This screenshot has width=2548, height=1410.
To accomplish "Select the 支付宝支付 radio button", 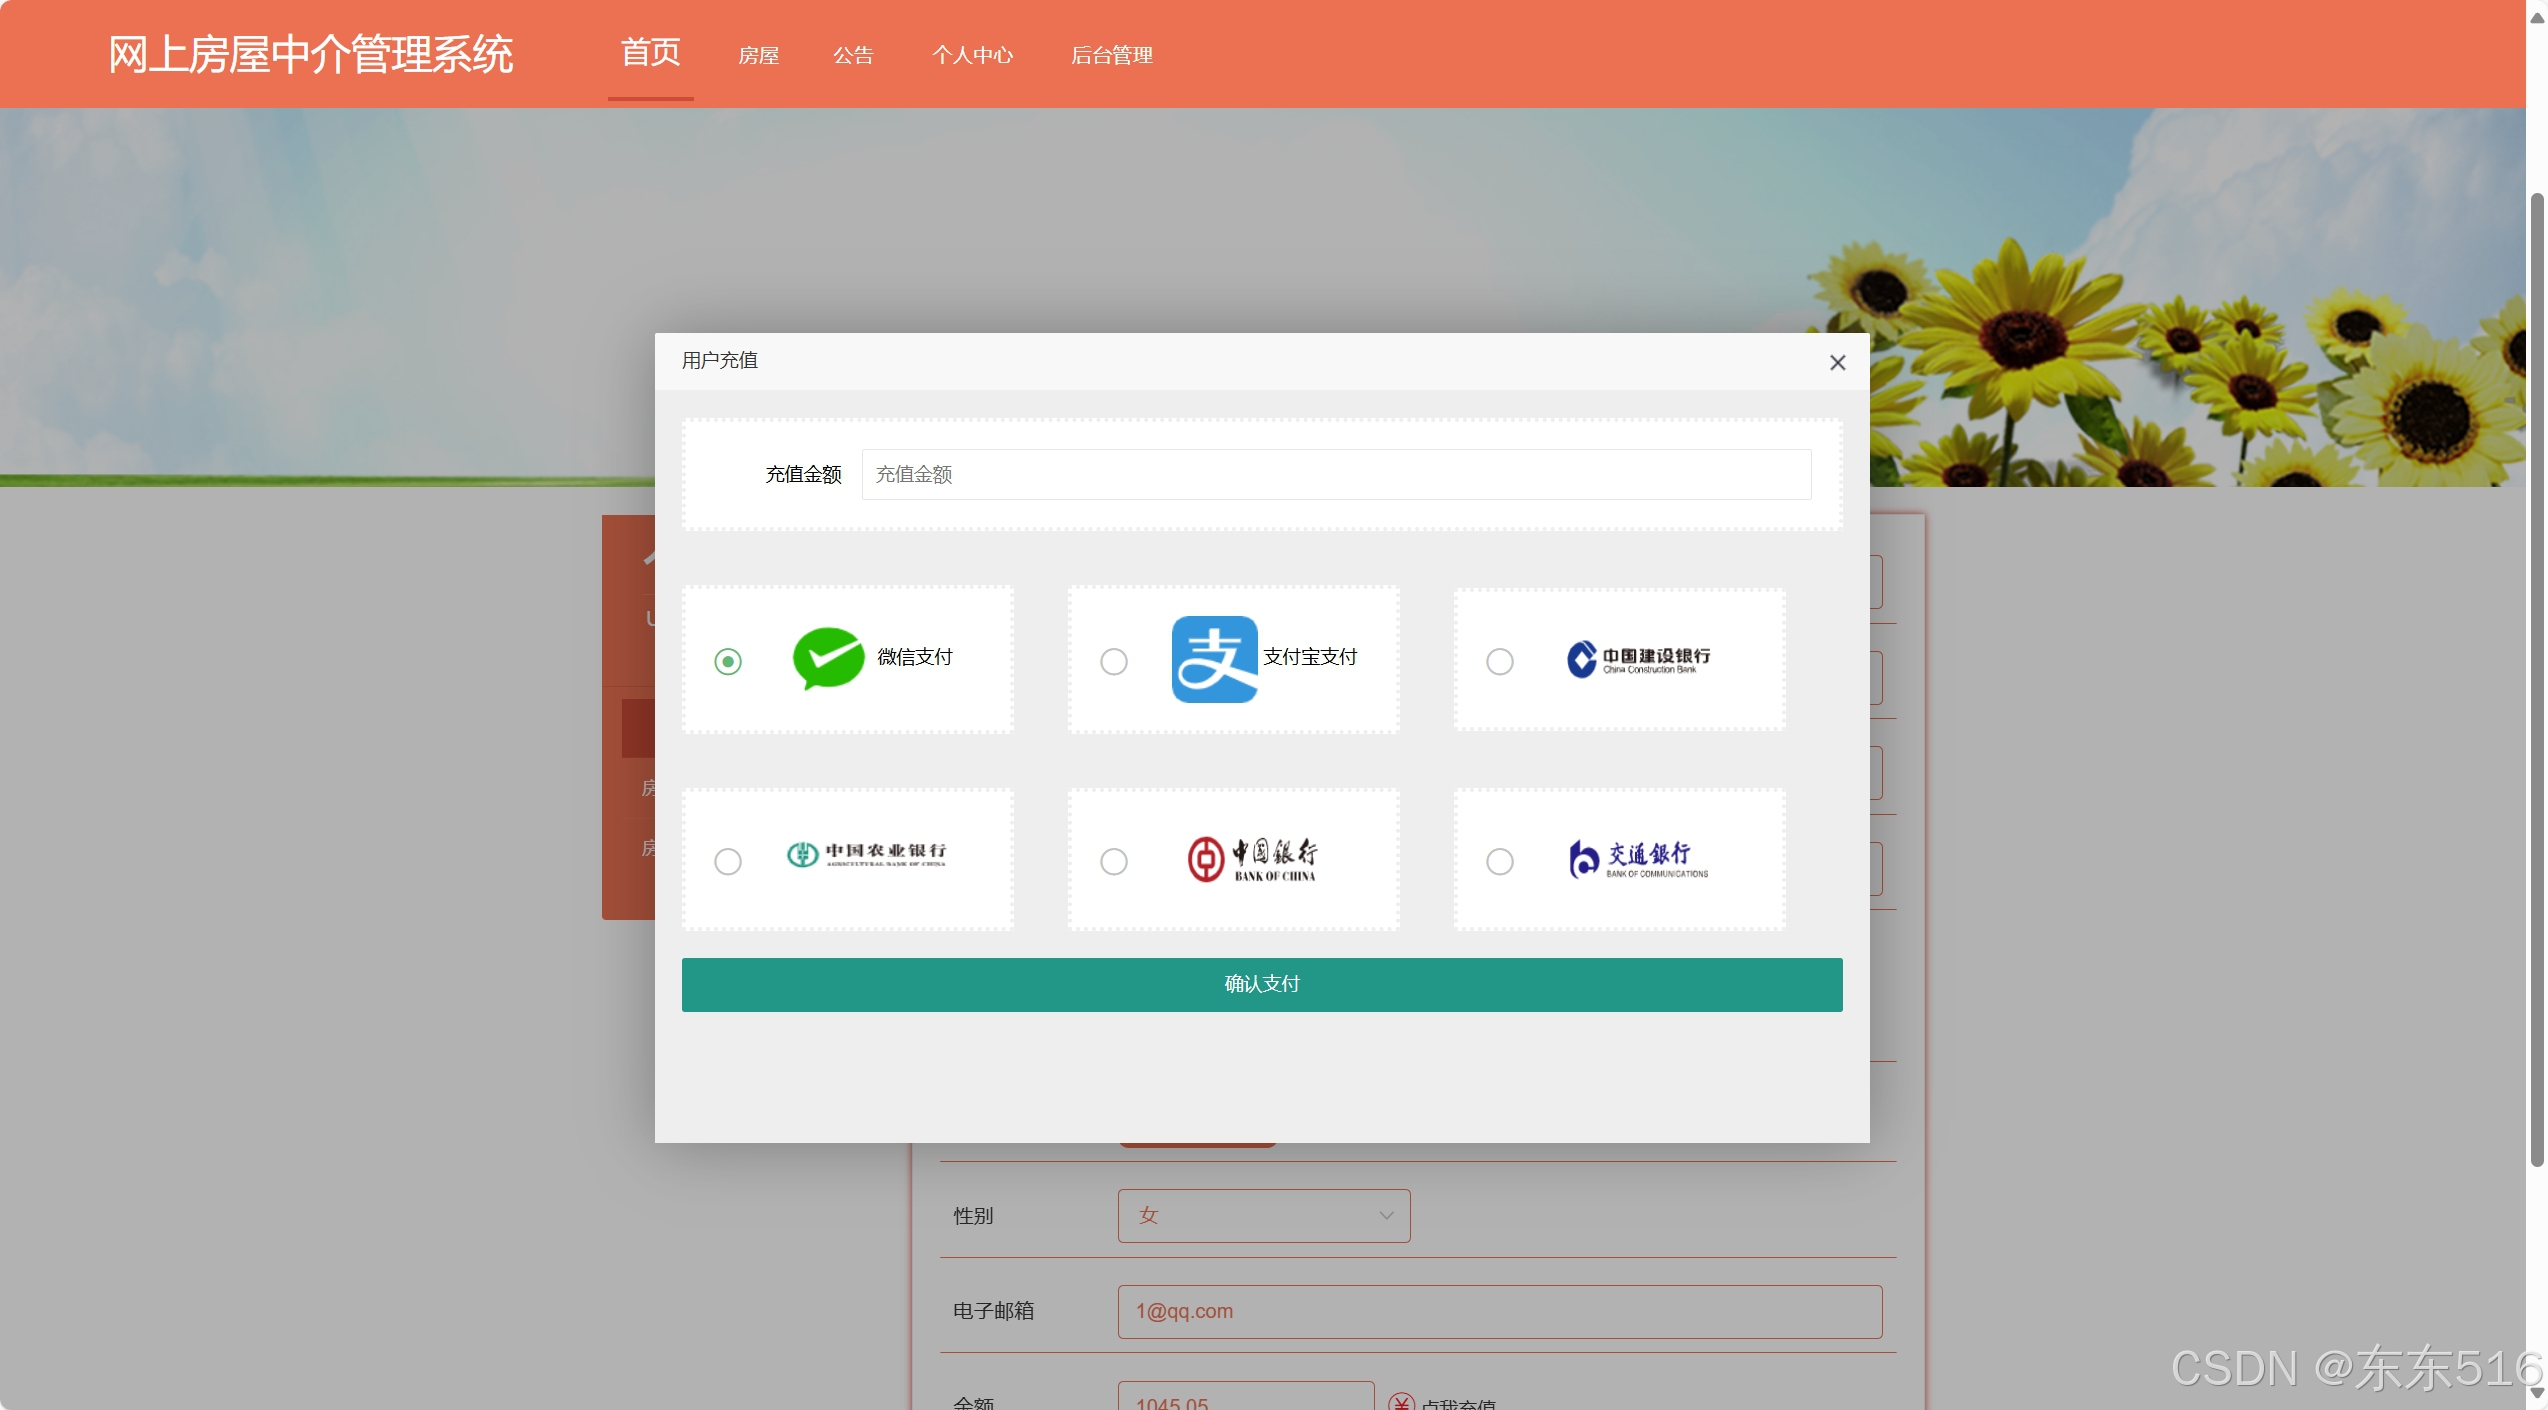I will [x=1114, y=661].
